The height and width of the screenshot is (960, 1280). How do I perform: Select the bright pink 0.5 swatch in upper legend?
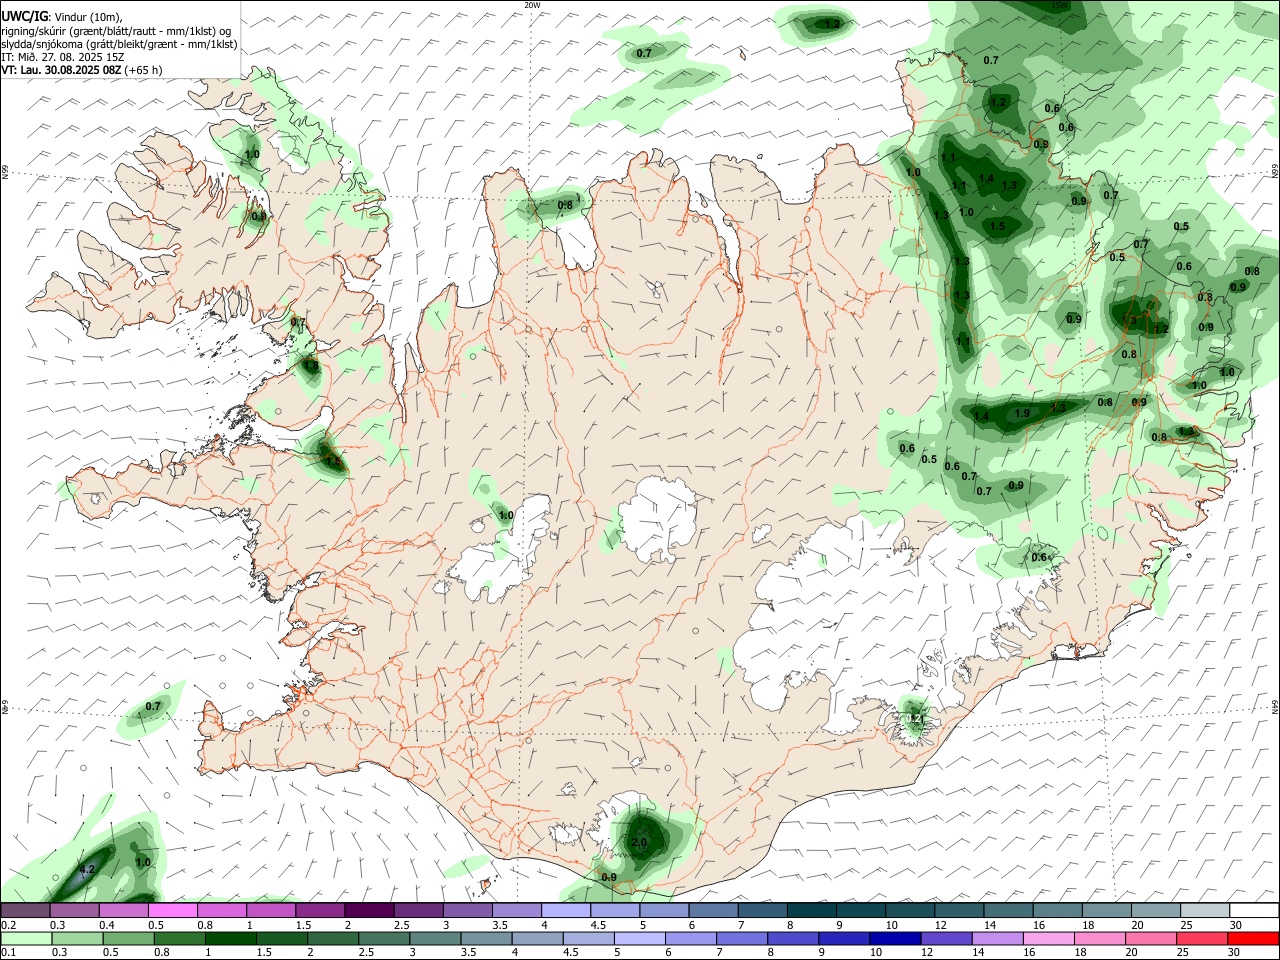click(x=172, y=911)
